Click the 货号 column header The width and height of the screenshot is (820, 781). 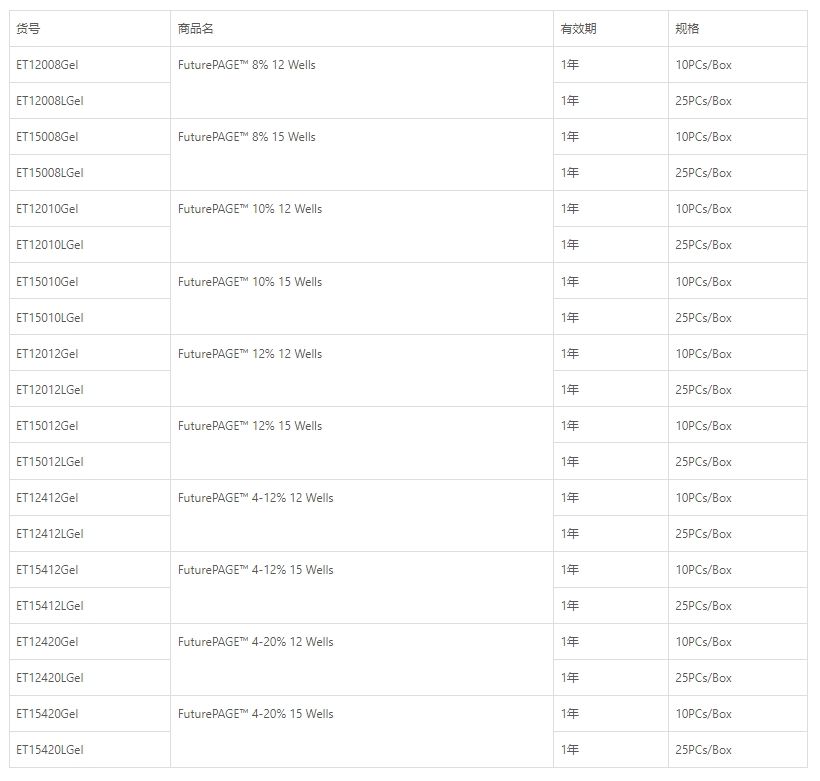29,29
